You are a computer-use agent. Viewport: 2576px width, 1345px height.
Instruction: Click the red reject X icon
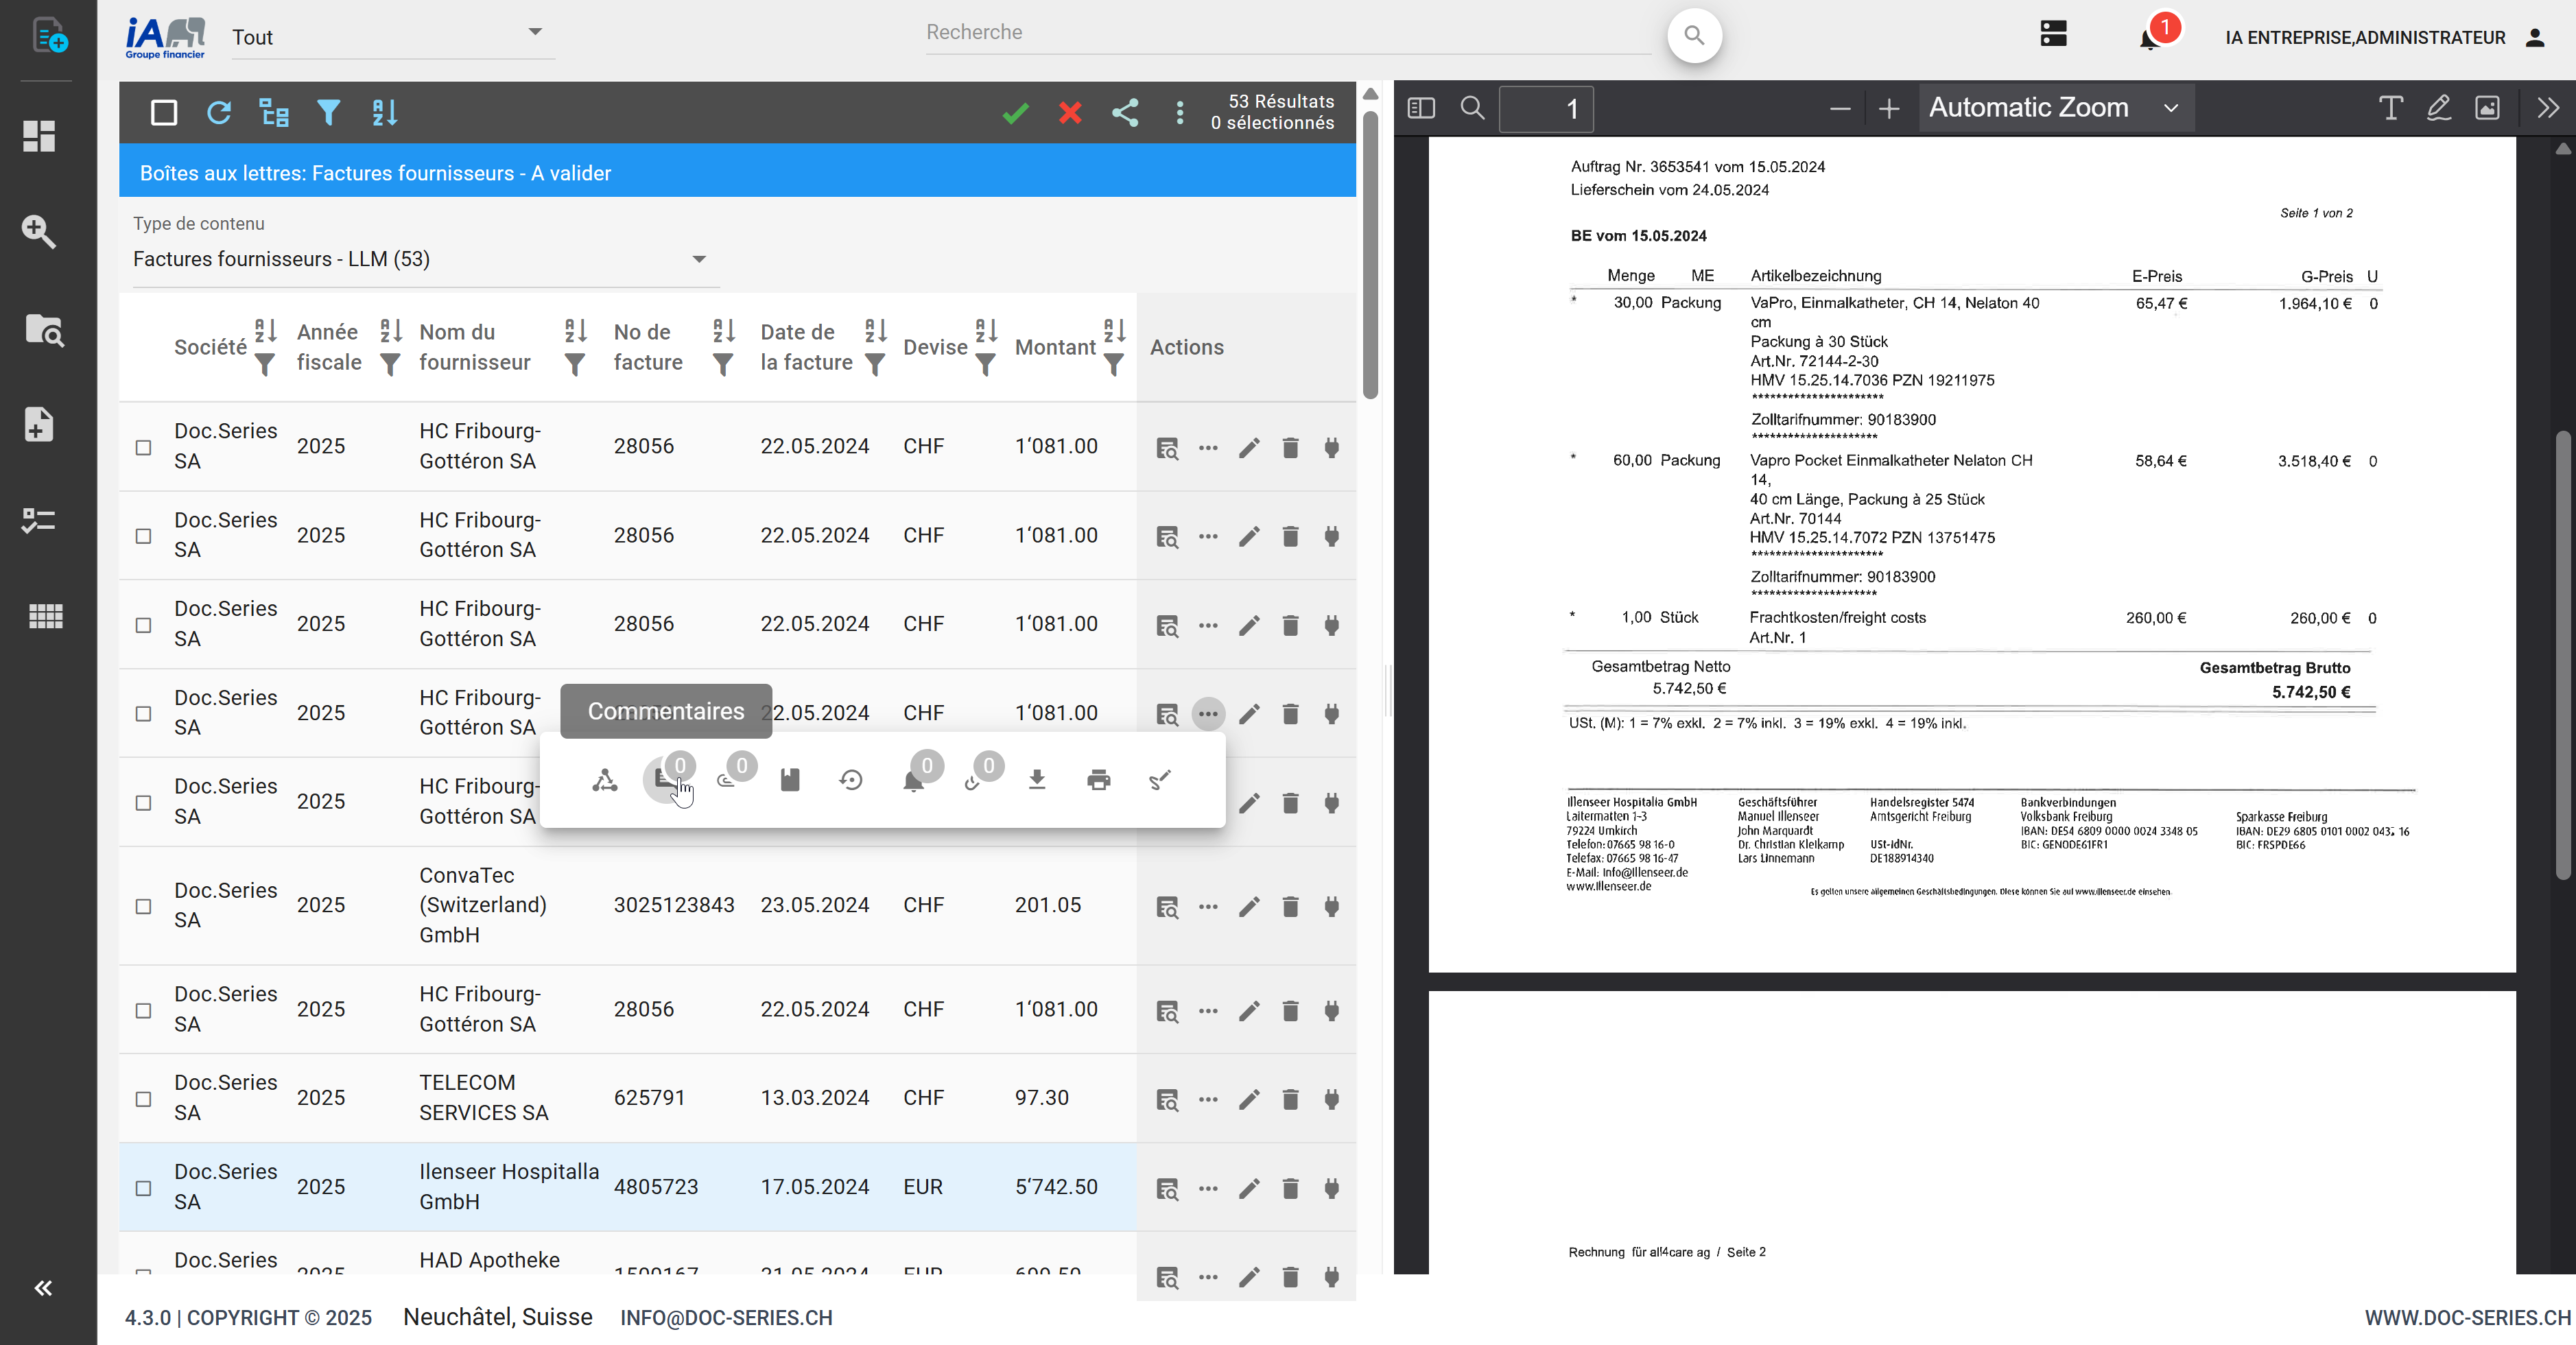click(1070, 113)
